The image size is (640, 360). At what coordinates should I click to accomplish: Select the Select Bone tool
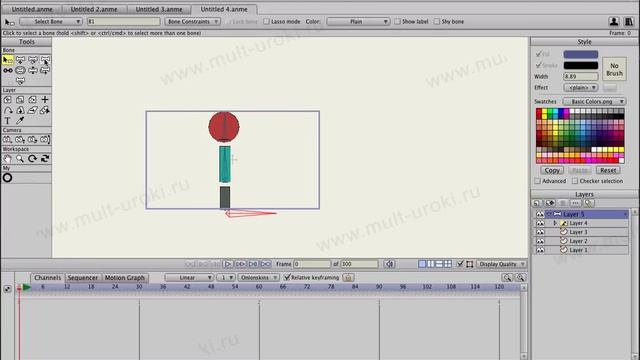coord(8,60)
